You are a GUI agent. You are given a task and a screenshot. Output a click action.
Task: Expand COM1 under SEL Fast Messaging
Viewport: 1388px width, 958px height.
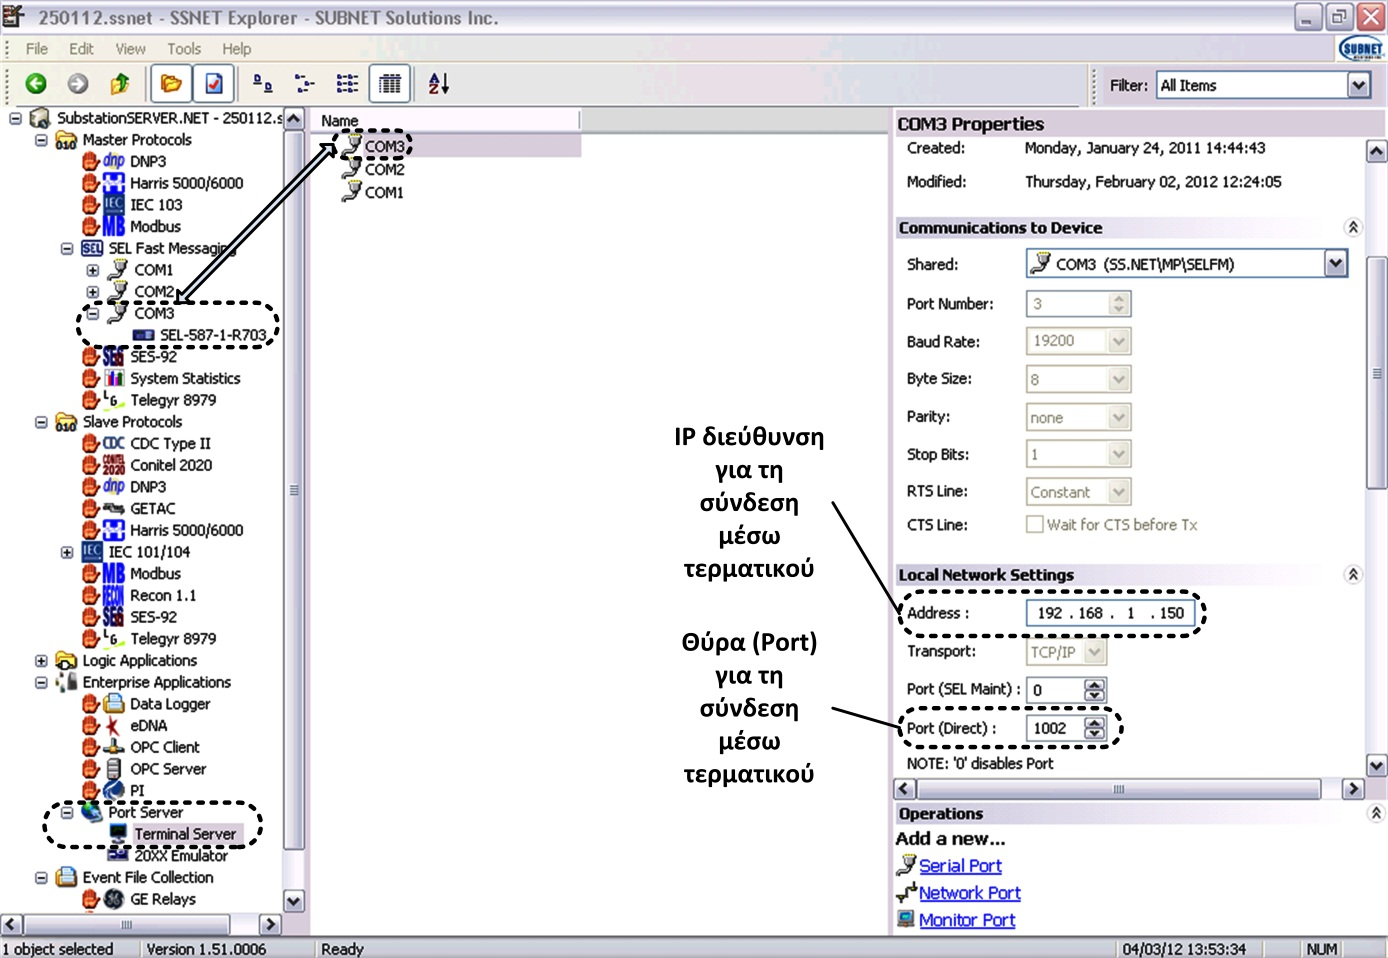93,270
